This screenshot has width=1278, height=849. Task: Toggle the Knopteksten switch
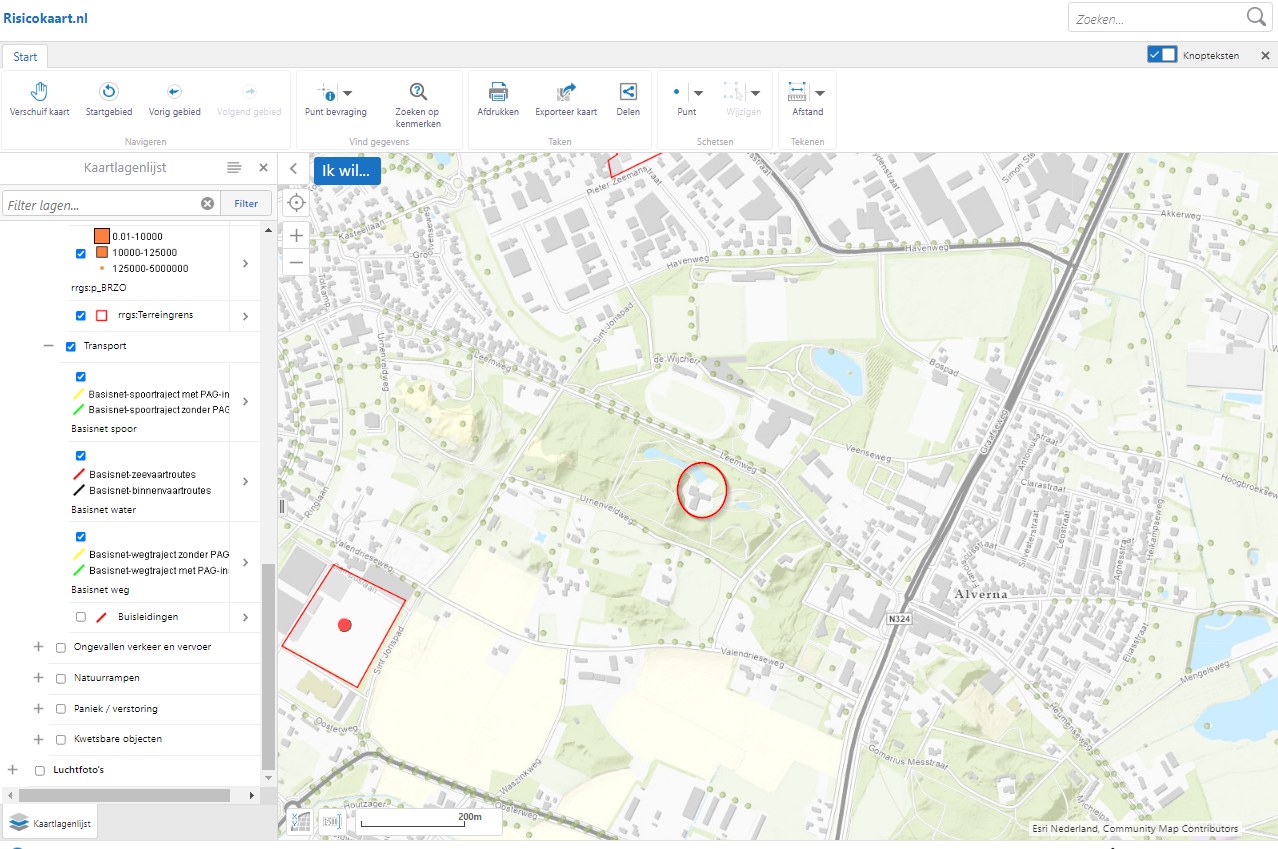(x=1162, y=55)
